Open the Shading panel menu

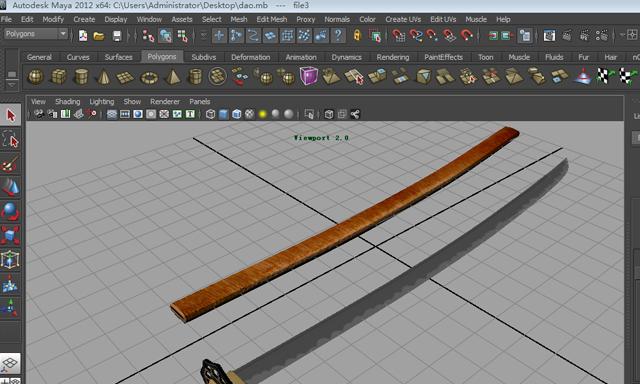click(68, 102)
